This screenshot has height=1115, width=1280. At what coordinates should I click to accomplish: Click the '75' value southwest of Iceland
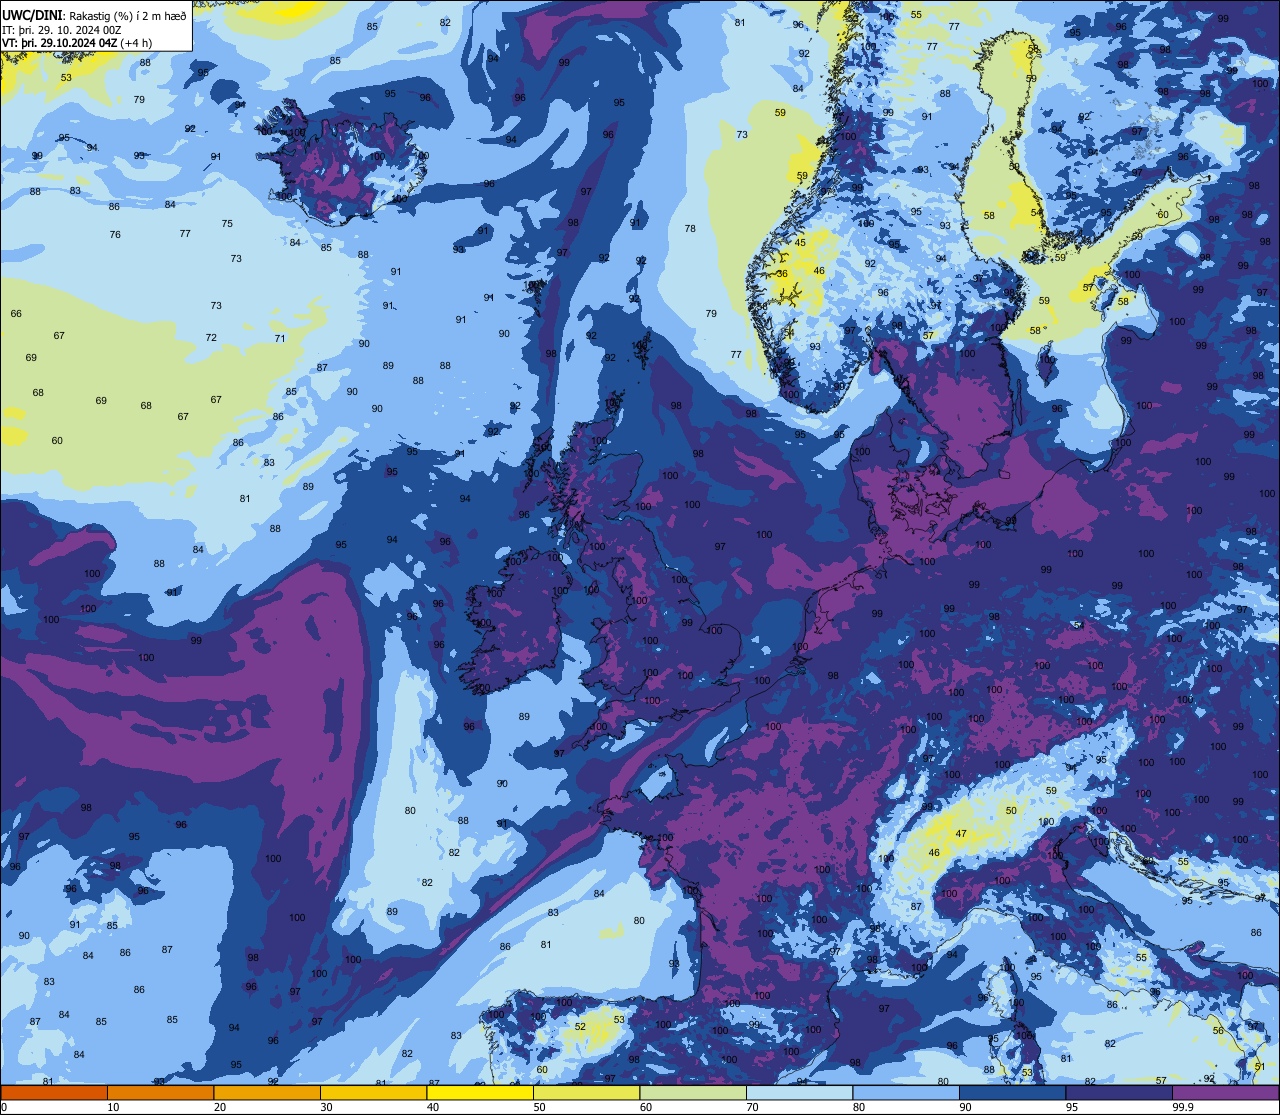tap(227, 224)
